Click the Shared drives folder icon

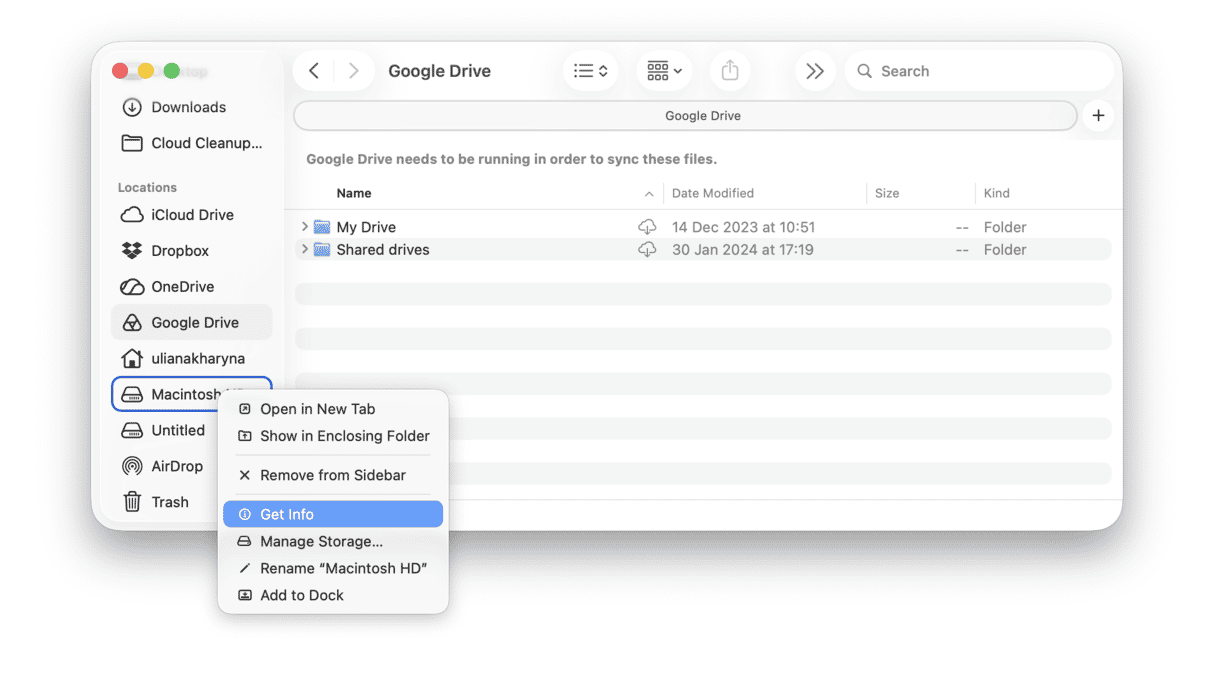point(322,250)
